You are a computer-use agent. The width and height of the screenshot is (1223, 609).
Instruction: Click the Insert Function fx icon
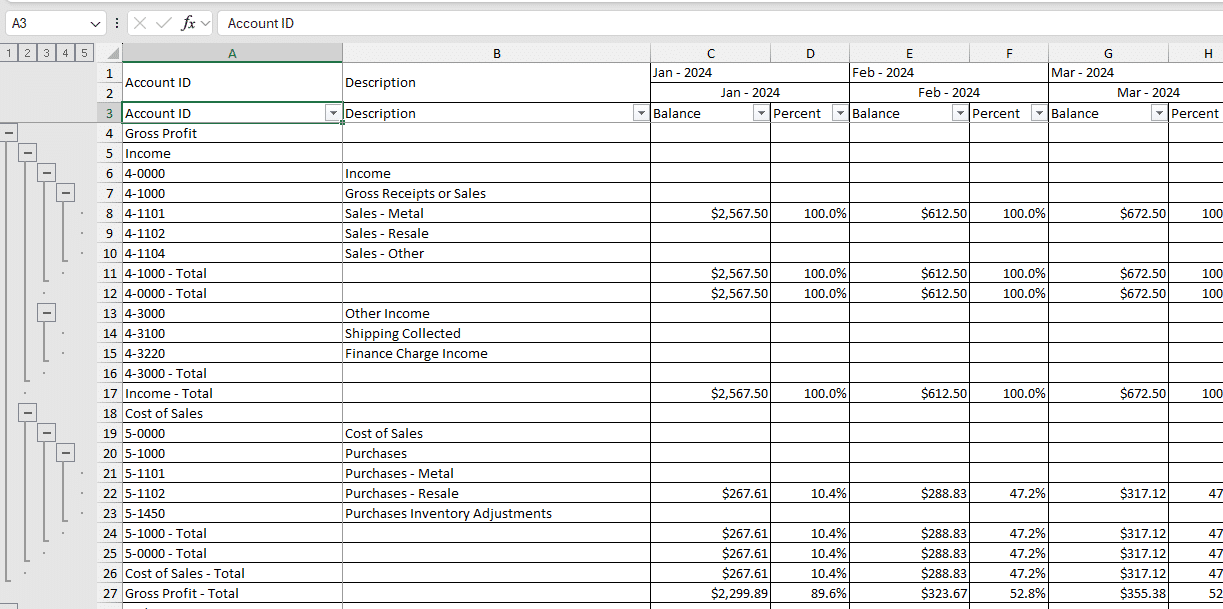pyautogui.click(x=188, y=23)
